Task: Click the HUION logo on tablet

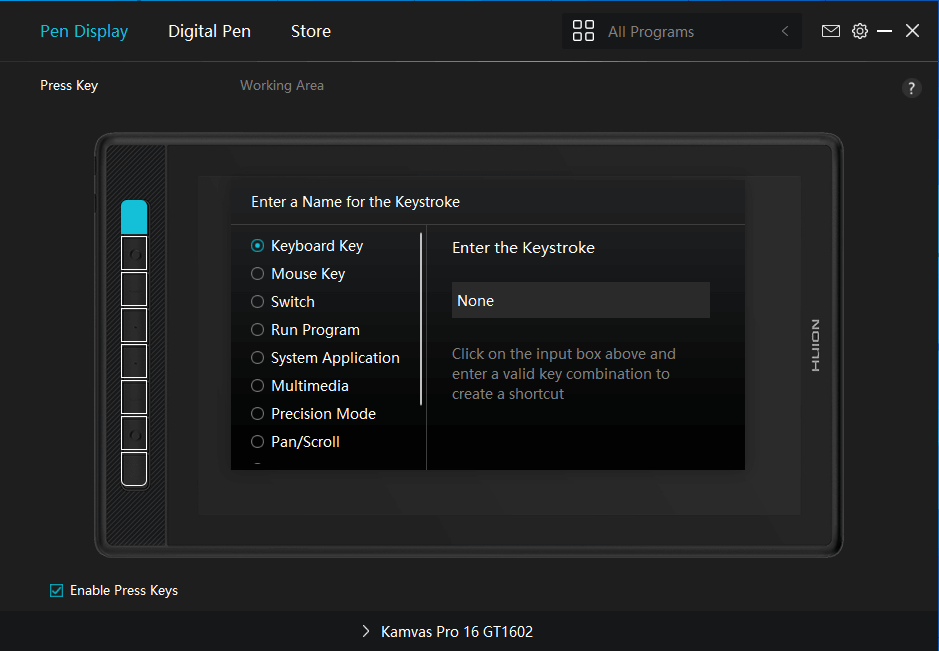Action: coord(815,346)
